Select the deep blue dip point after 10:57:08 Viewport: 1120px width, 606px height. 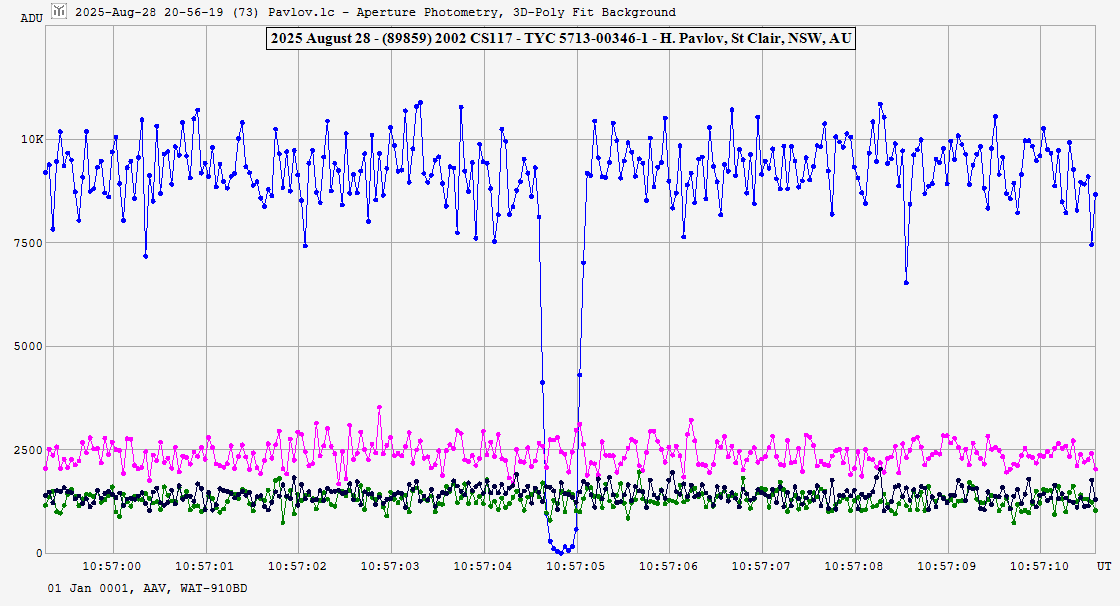[x=906, y=283]
